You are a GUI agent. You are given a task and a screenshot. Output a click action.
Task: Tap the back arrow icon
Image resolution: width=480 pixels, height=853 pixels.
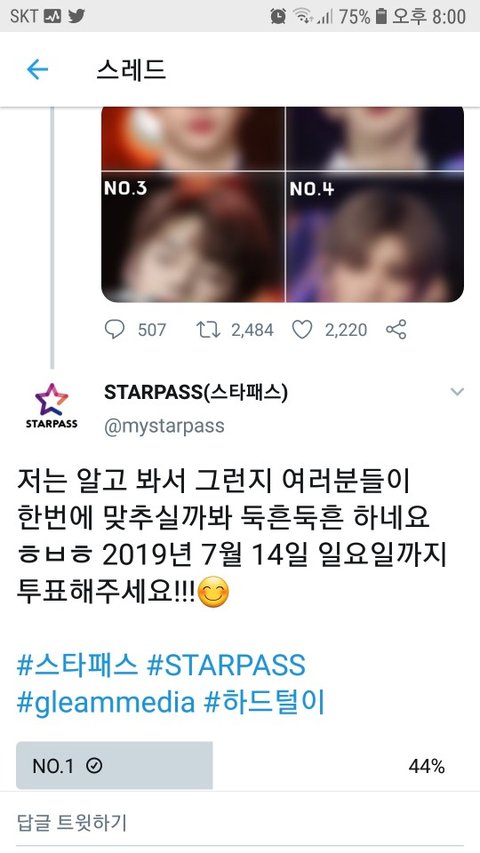[x=37, y=70]
